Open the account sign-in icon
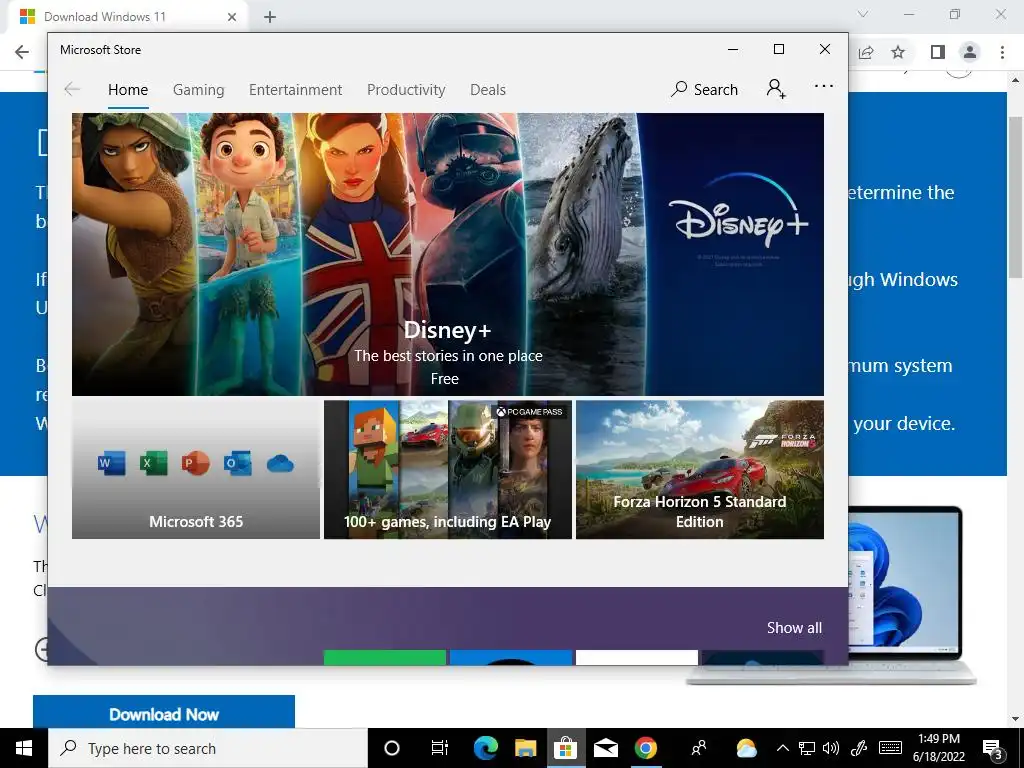The width and height of the screenshot is (1024, 768). (776, 88)
